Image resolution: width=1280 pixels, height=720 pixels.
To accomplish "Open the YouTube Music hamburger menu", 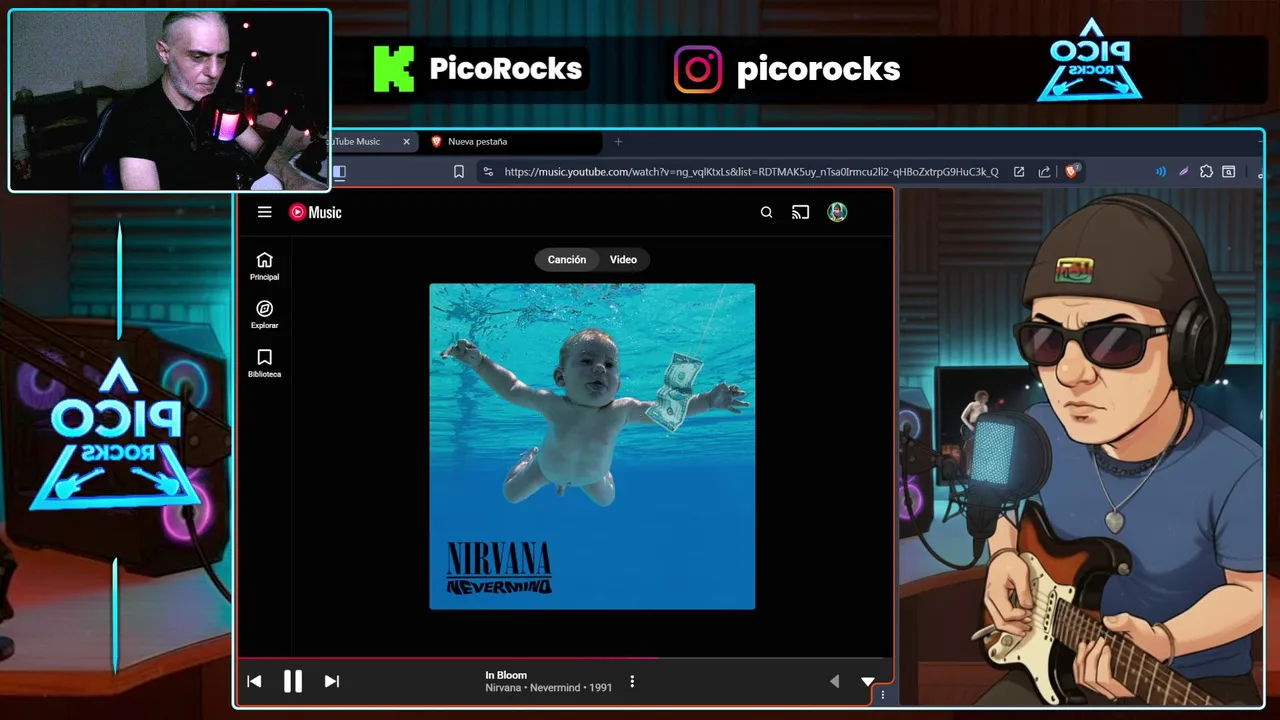I will coord(264,212).
